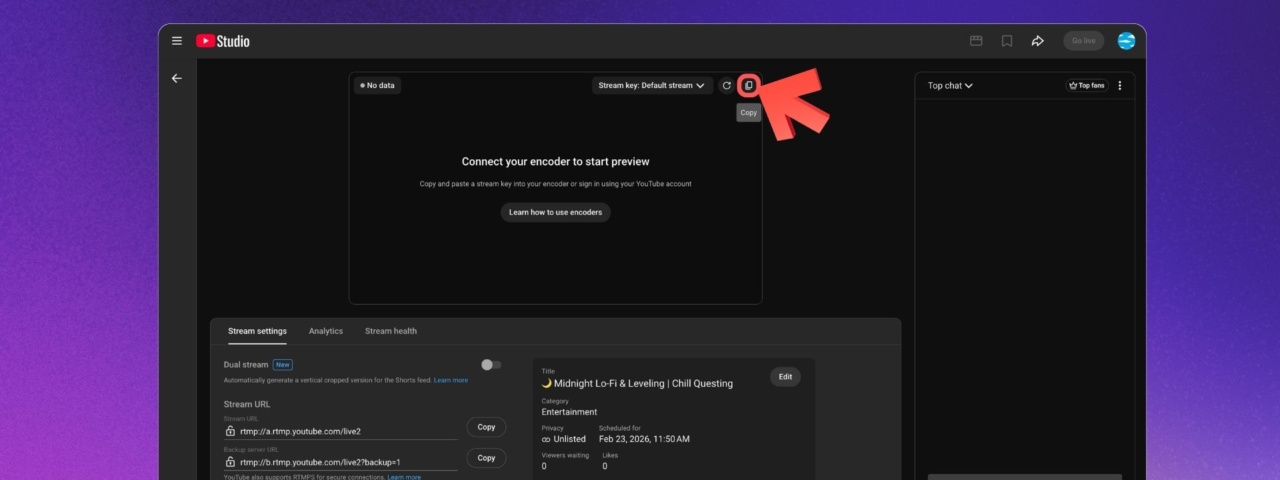
Task: Click the bookmark icon in the header
Action: tap(1007, 41)
